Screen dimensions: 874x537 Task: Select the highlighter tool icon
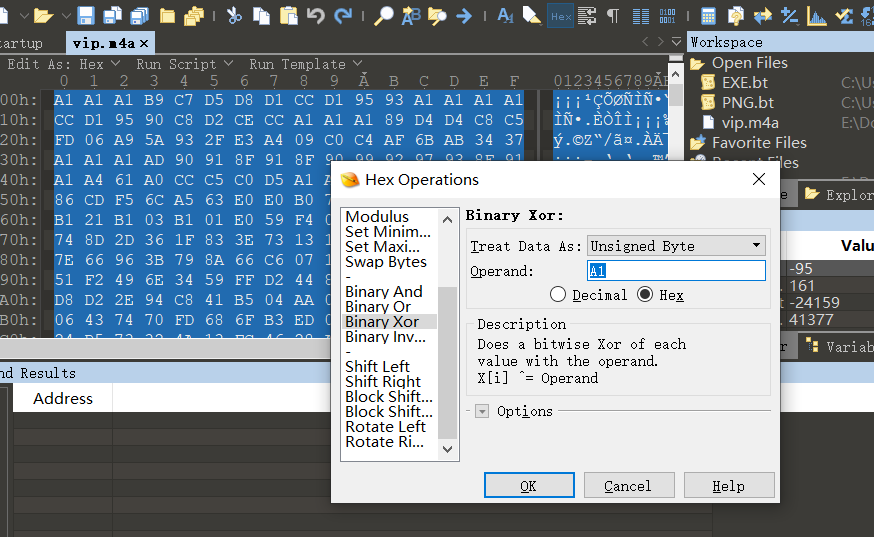[532, 16]
